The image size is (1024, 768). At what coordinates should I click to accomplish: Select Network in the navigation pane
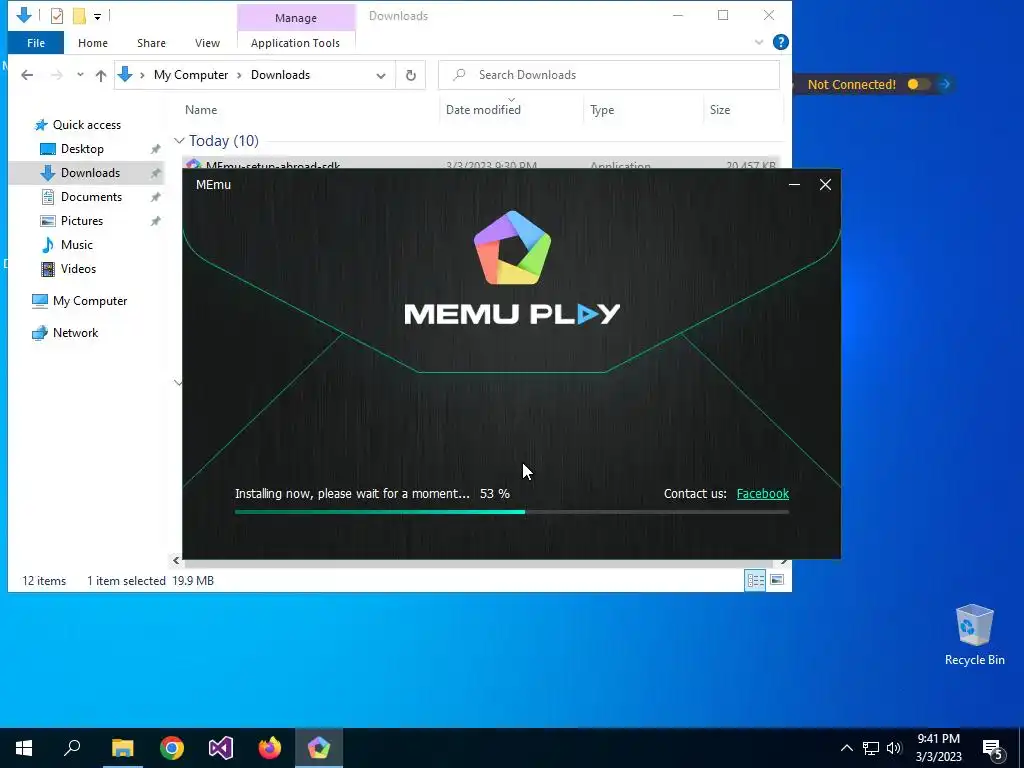click(x=75, y=333)
